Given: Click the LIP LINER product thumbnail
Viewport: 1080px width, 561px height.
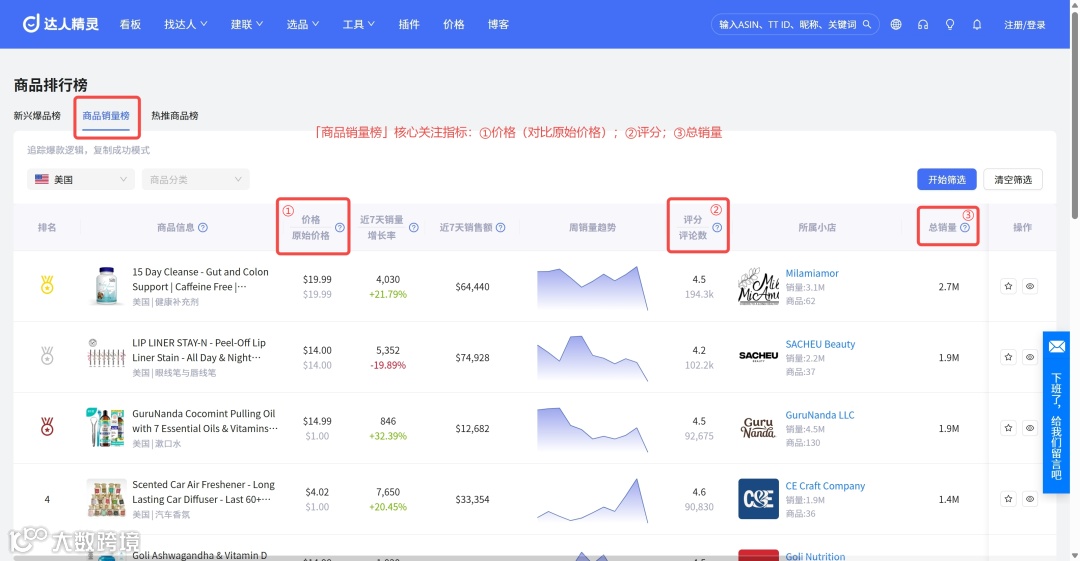Looking at the screenshot, I should [x=106, y=356].
